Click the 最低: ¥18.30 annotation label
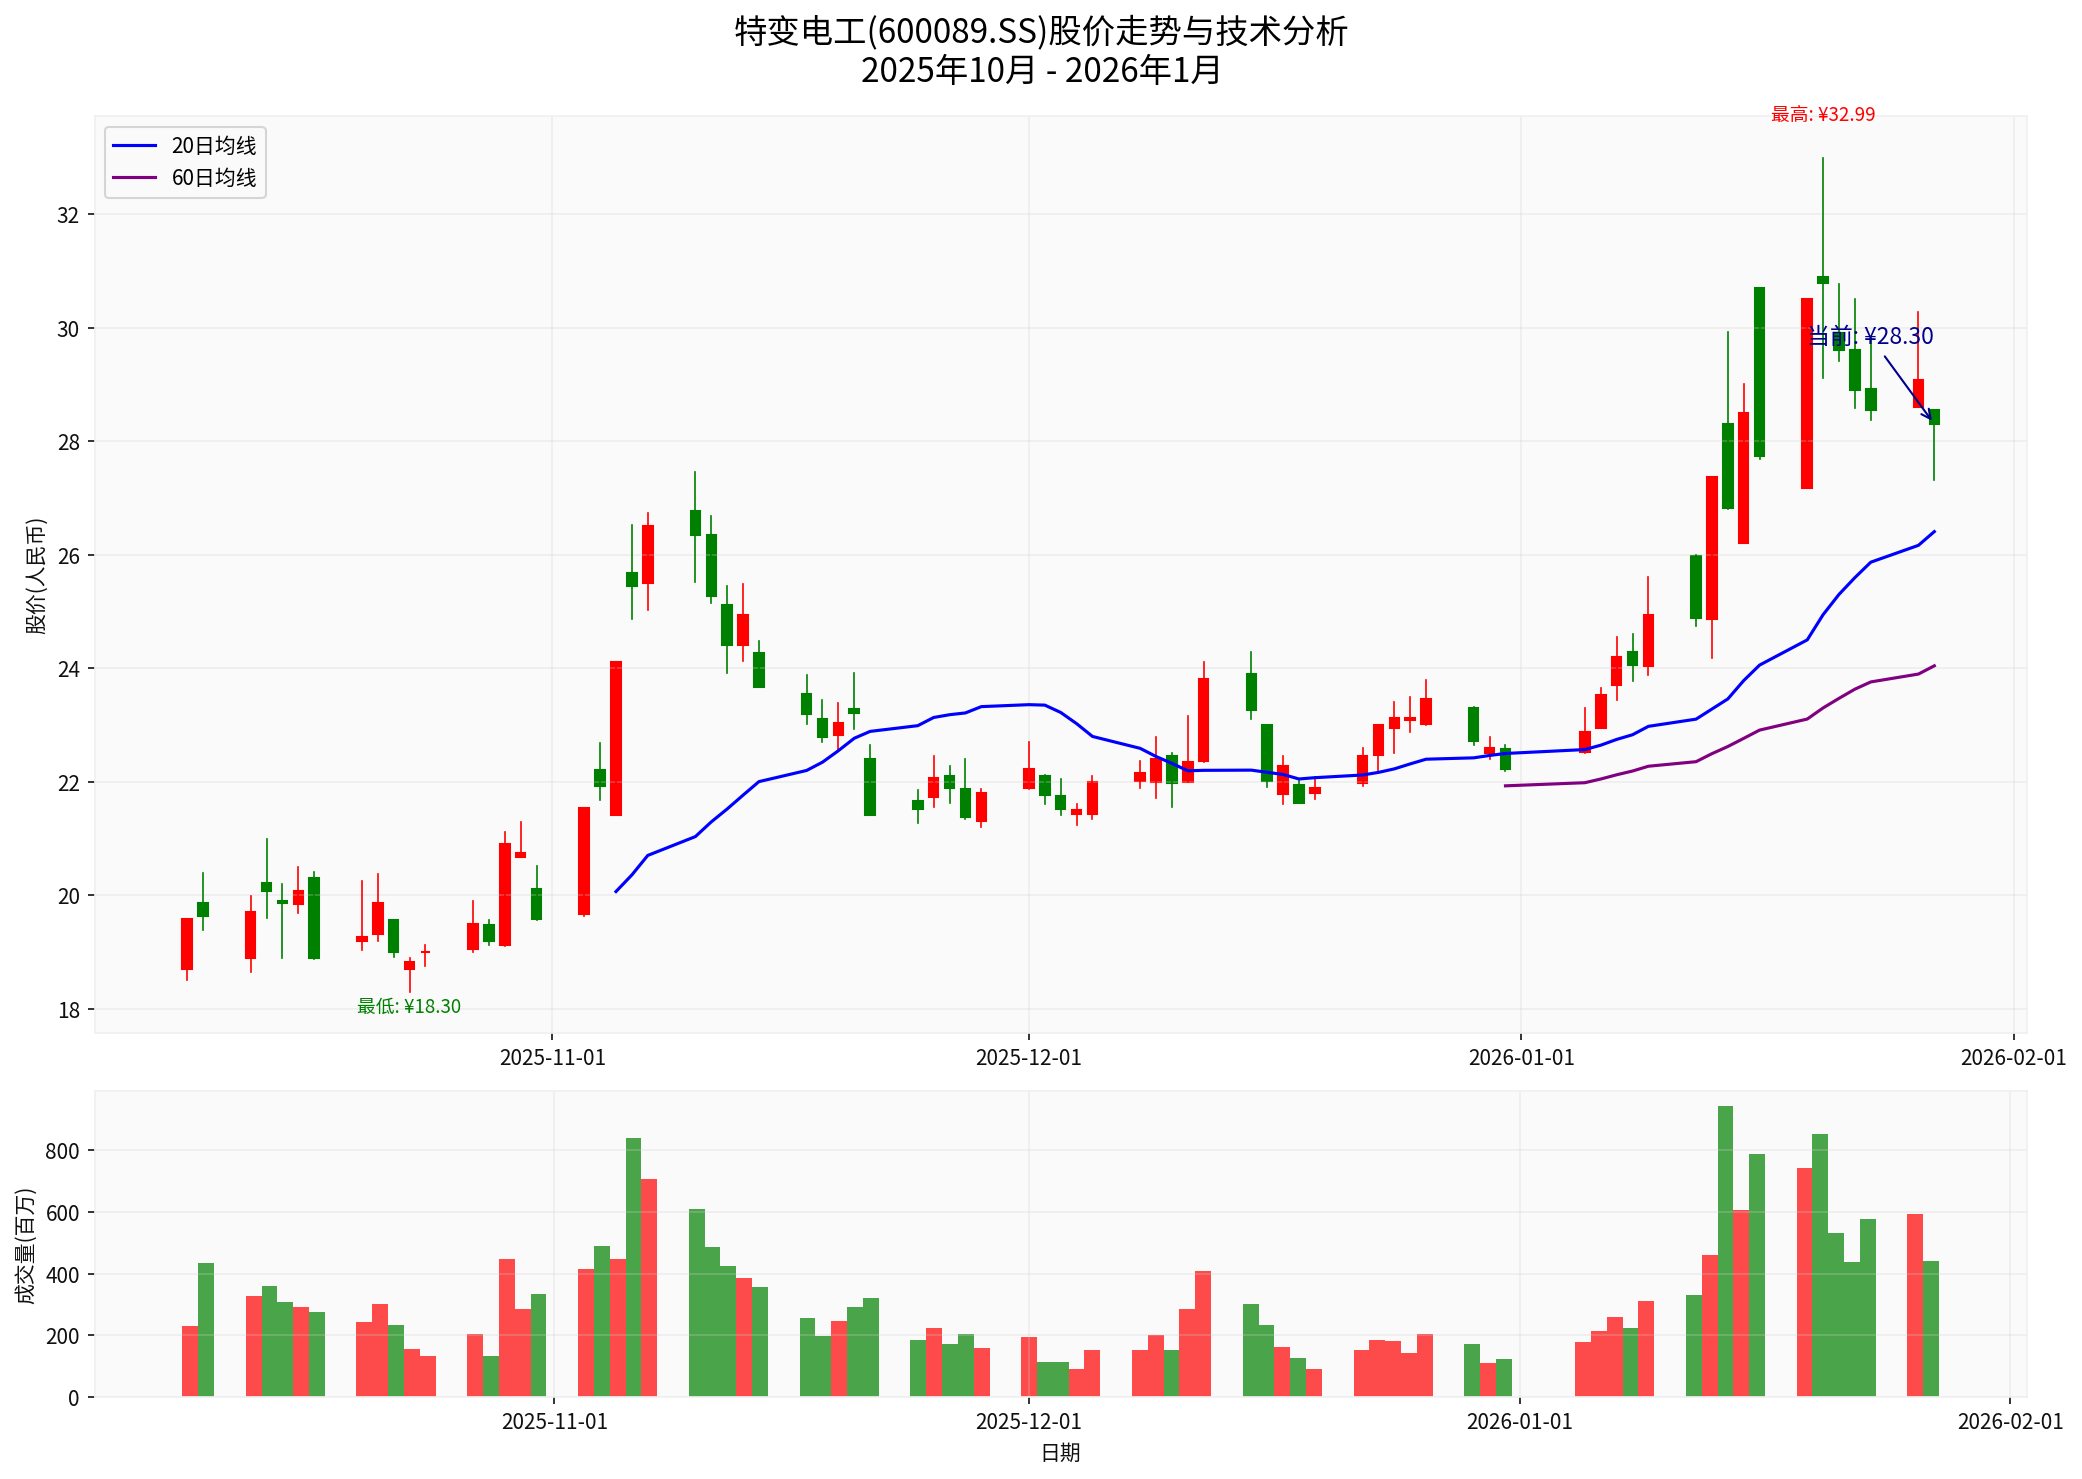Viewport: 2082px width, 1479px height. tap(409, 1007)
